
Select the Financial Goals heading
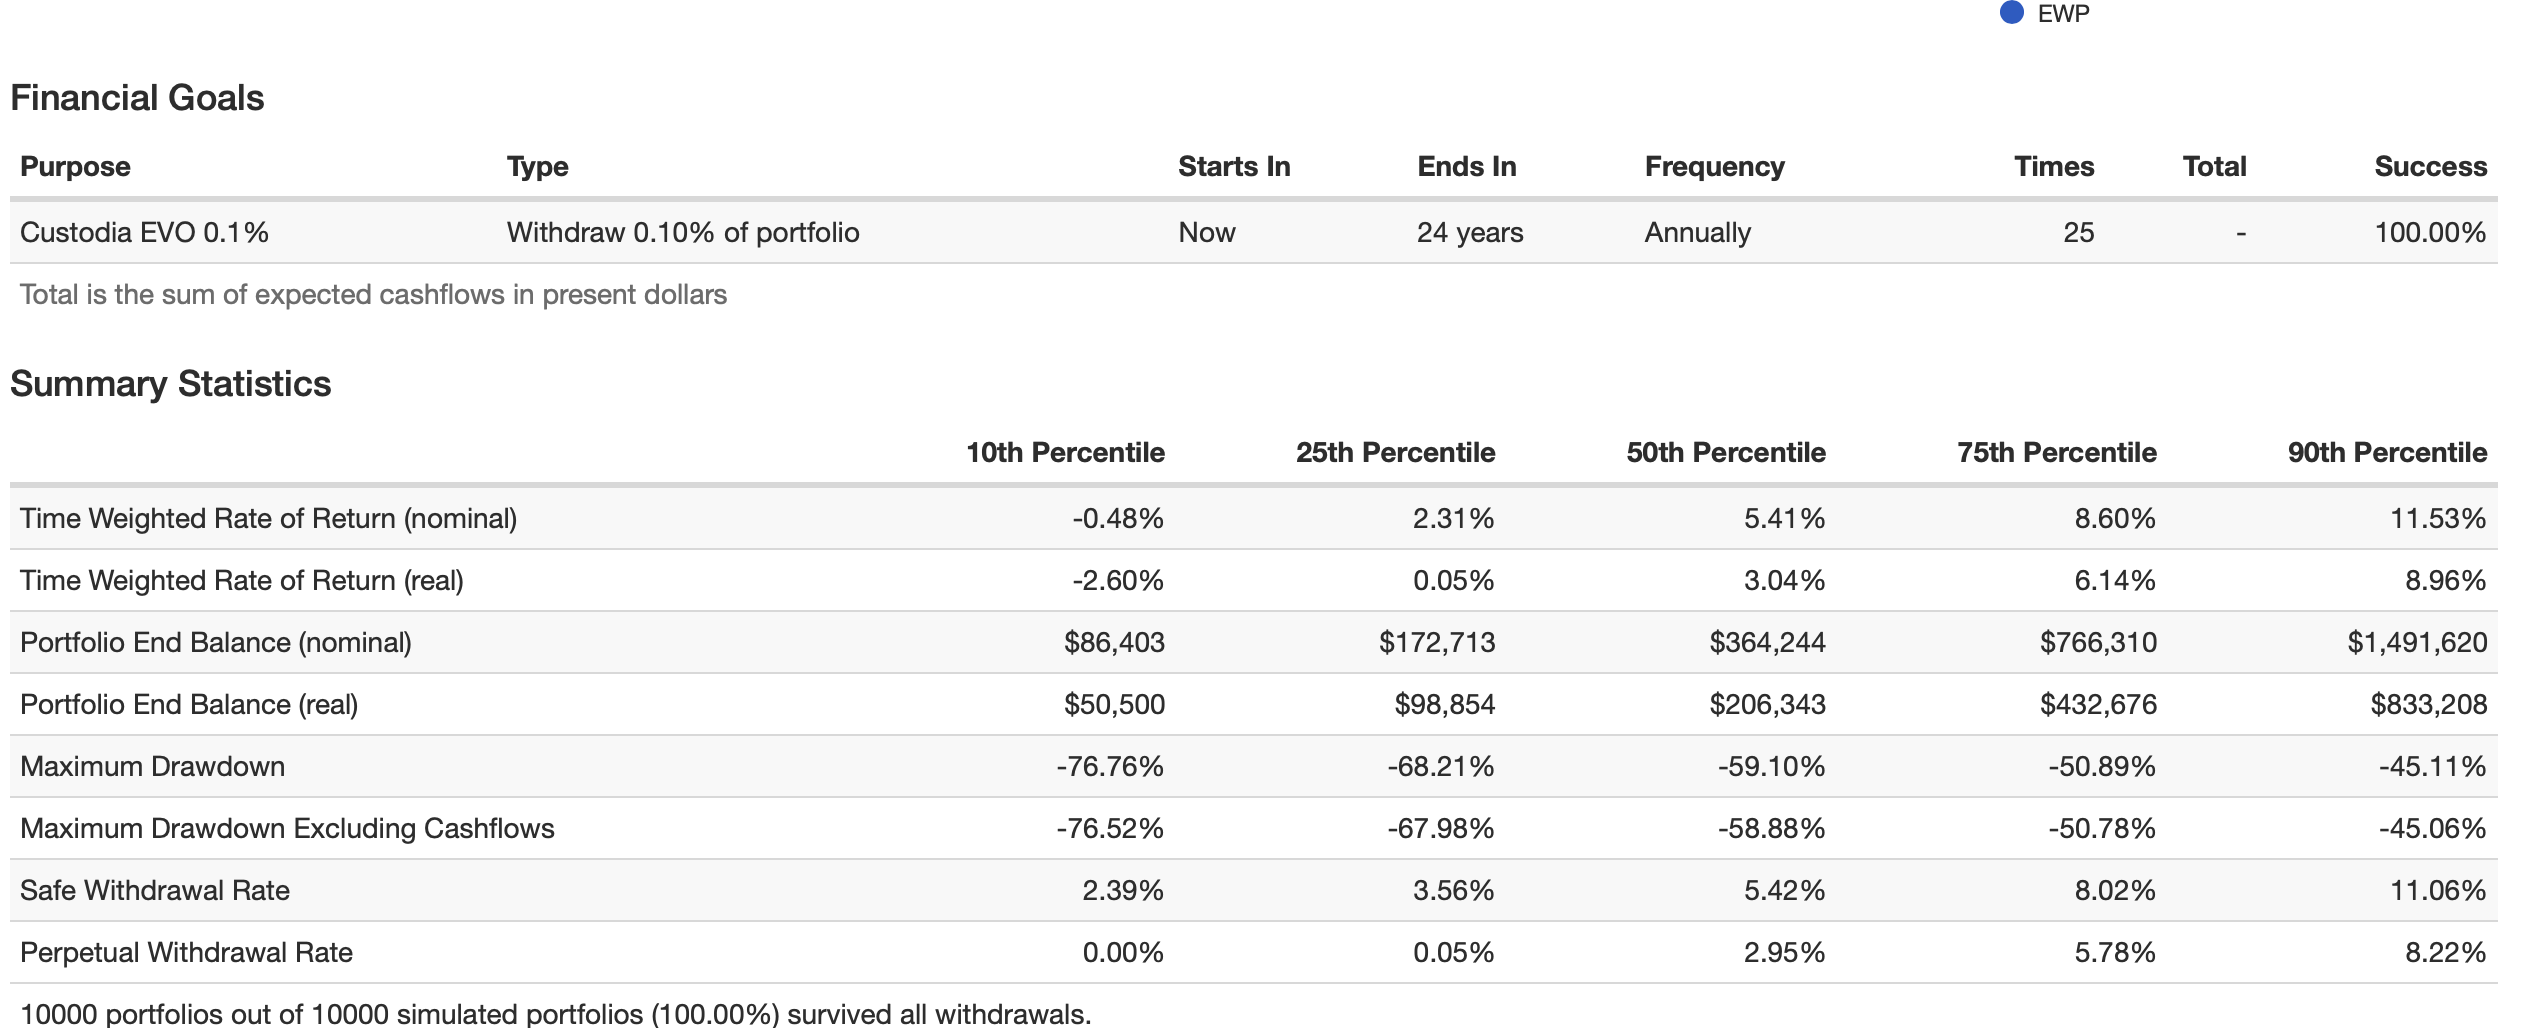137,98
